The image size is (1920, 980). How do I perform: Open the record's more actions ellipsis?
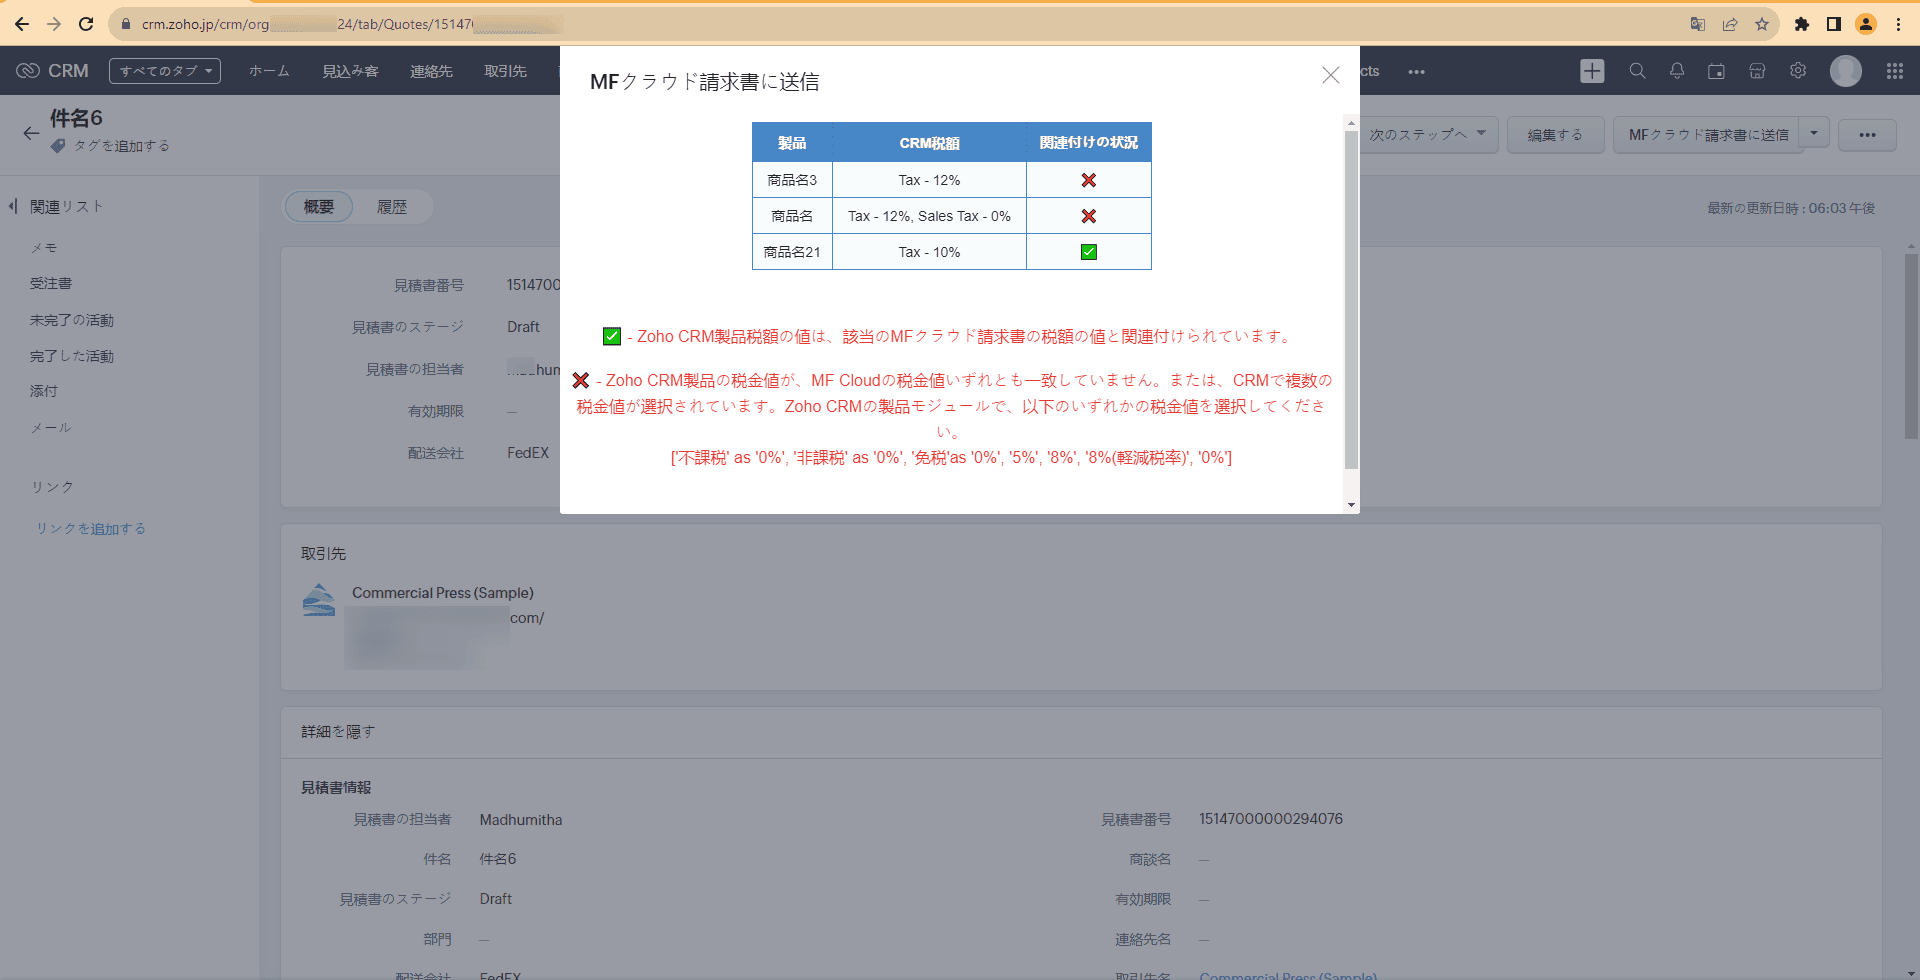[x=1867, y=135]
